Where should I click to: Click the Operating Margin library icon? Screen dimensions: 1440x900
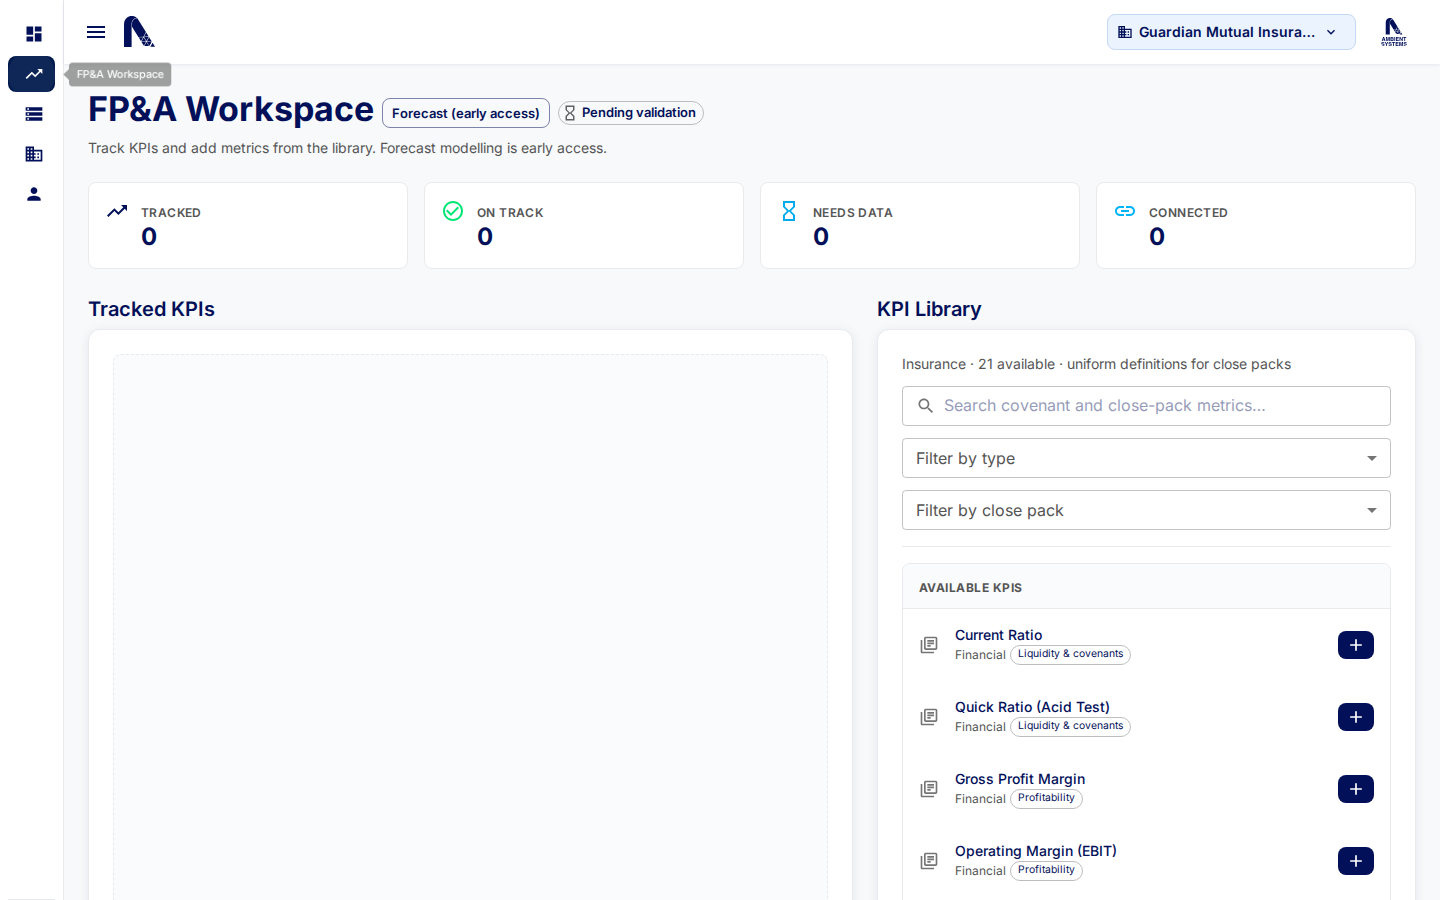pyautogui.click(x=929, y=861)
